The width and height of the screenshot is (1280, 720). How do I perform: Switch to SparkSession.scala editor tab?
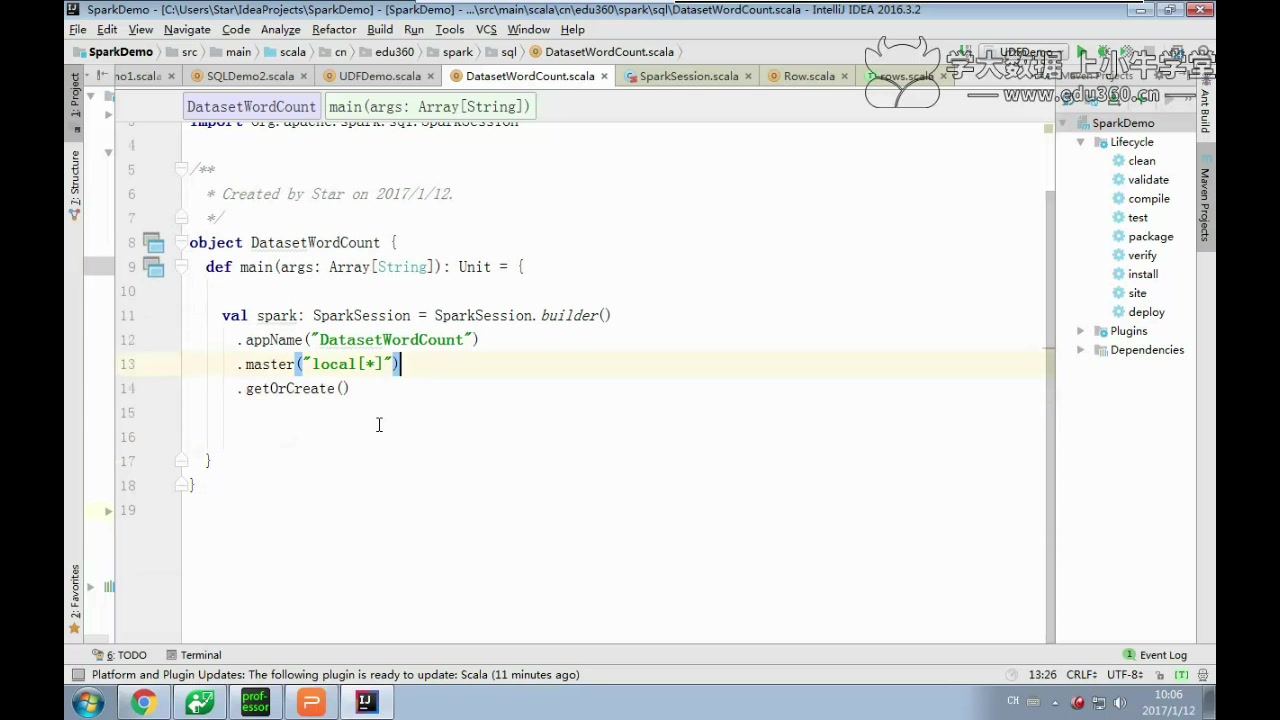(x=688, y=76)
